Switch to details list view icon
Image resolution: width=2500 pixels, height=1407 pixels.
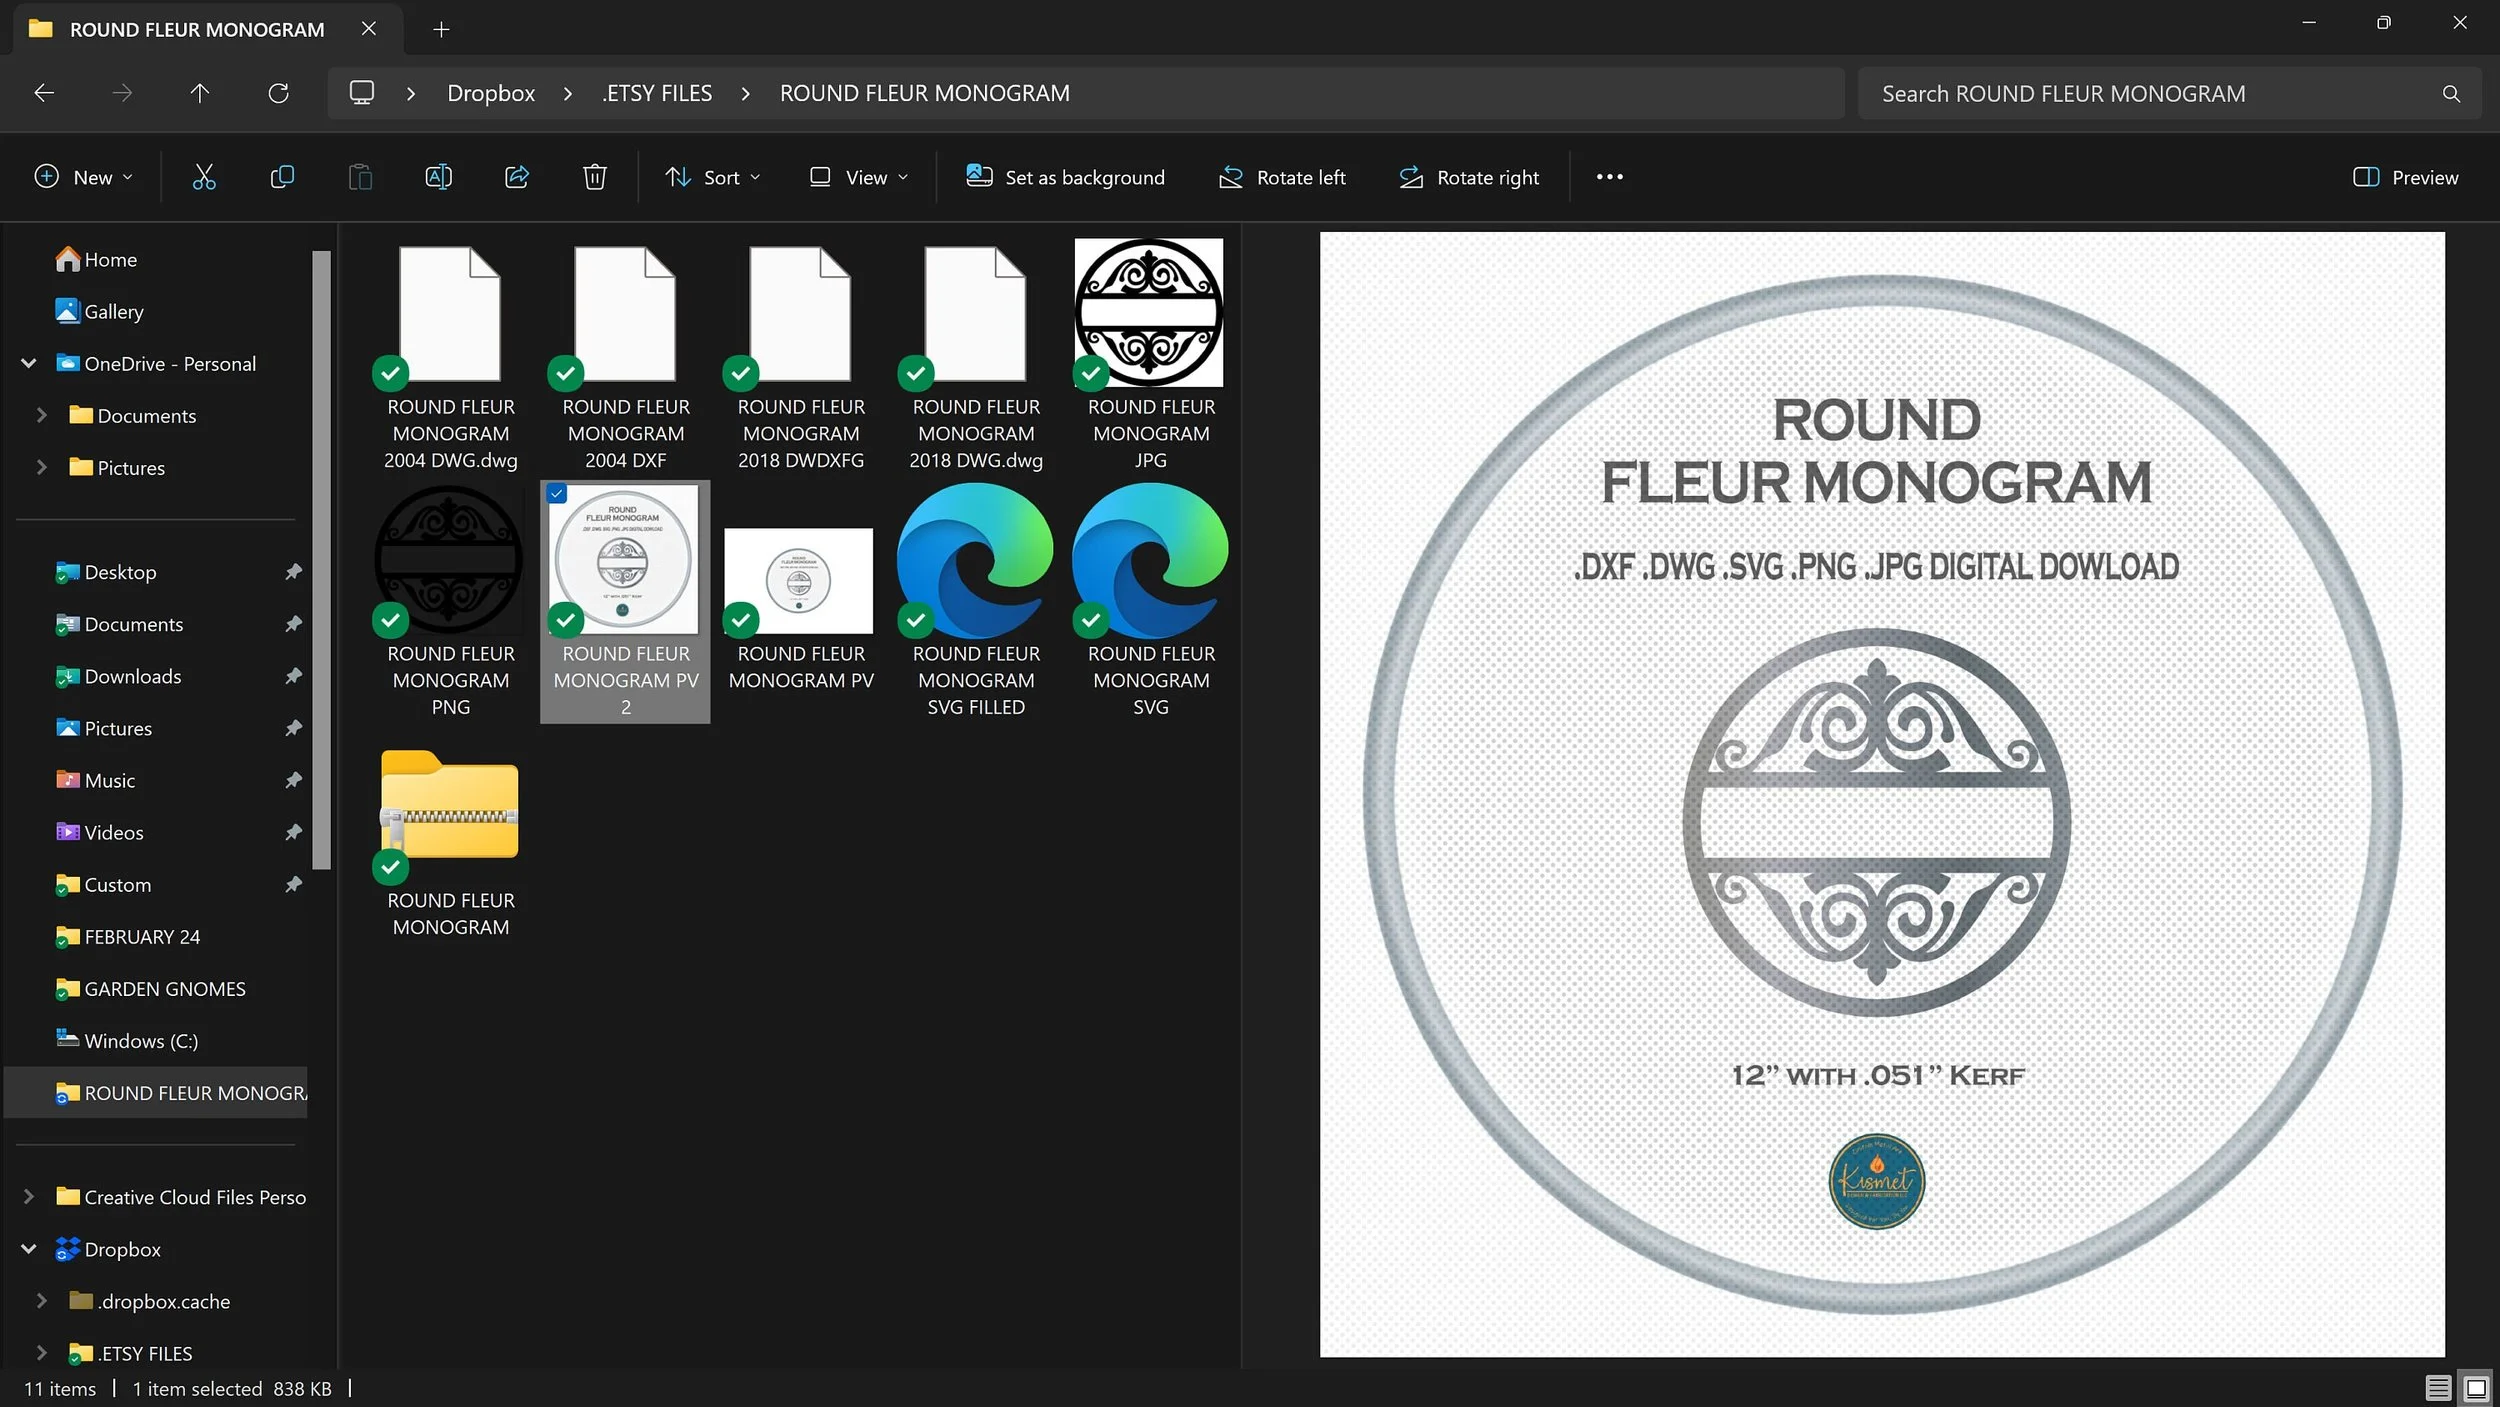point(2437,1388)
